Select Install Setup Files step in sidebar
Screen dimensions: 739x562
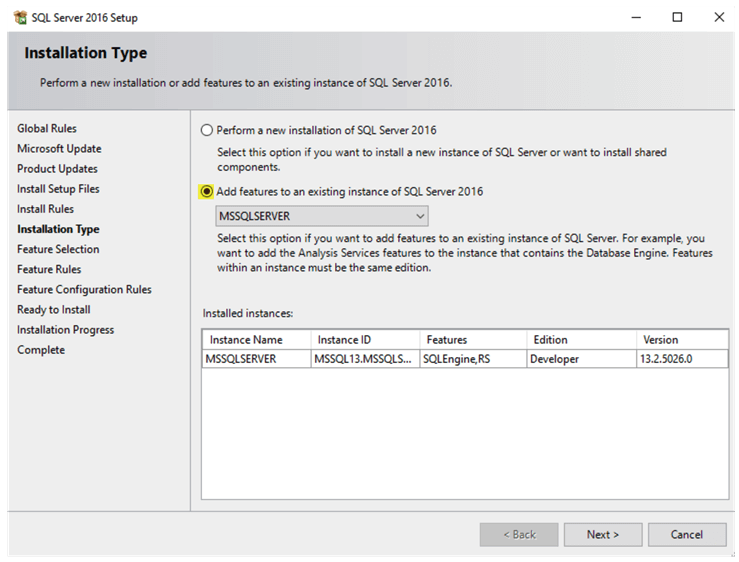point(58,189)
